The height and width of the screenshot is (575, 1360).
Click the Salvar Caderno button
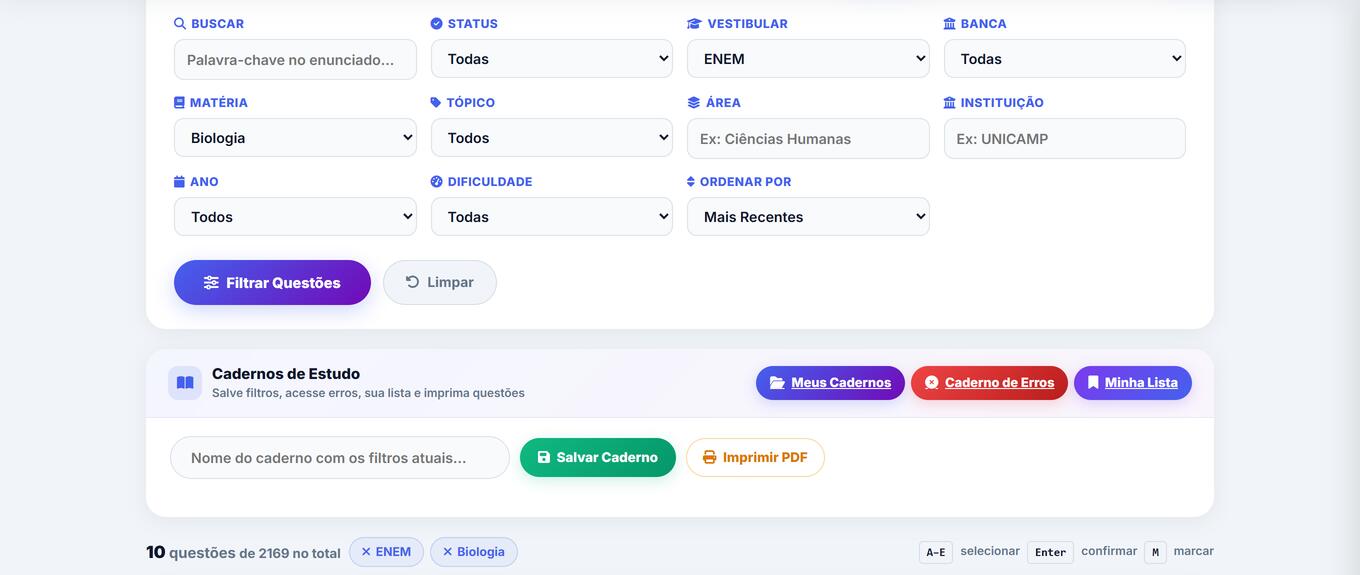coord(598,457)
